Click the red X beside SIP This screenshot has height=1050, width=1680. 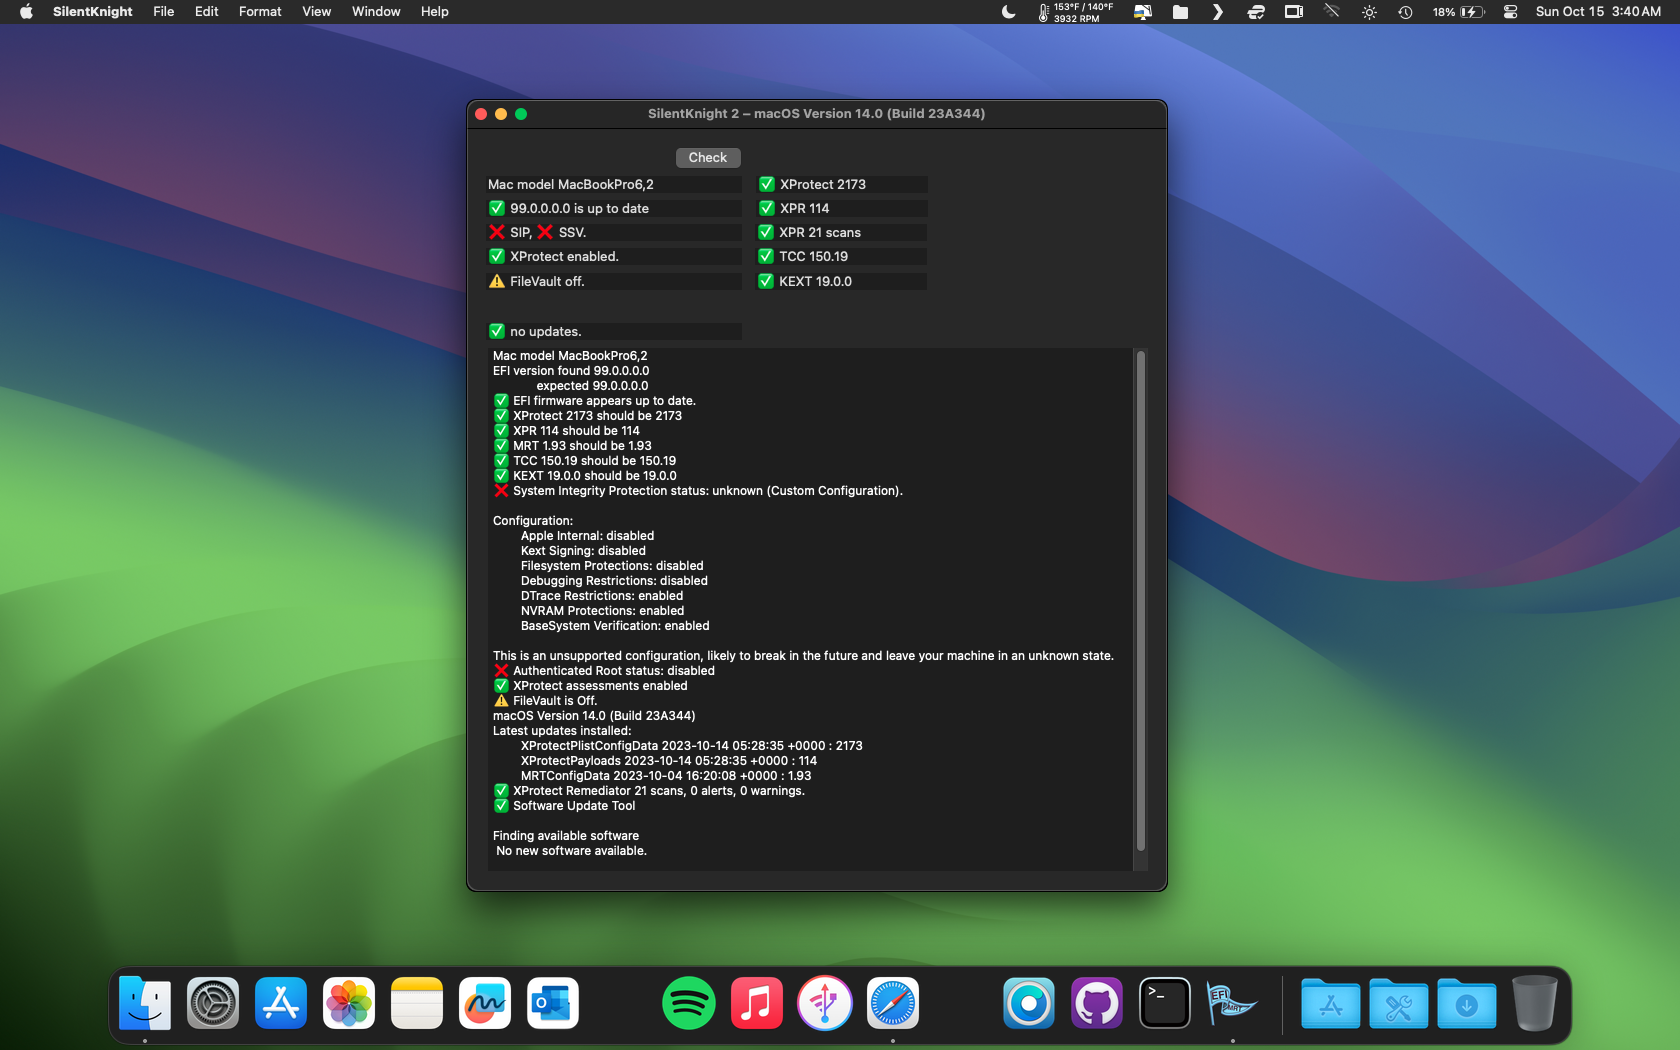tap(497, 232)
